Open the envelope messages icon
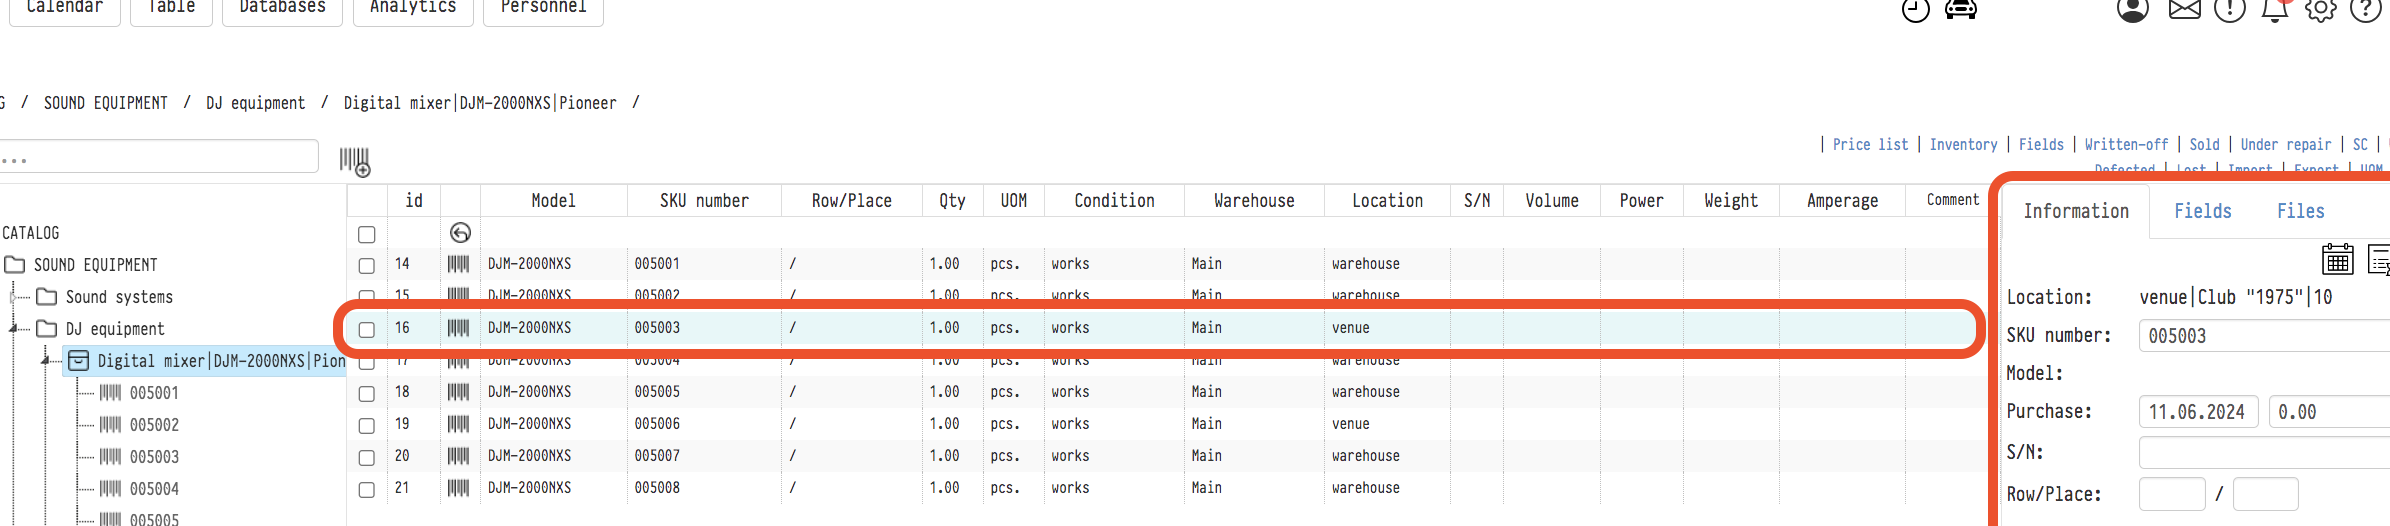Viewport: 2390px width, 526px height. (x=2184, y=11)
